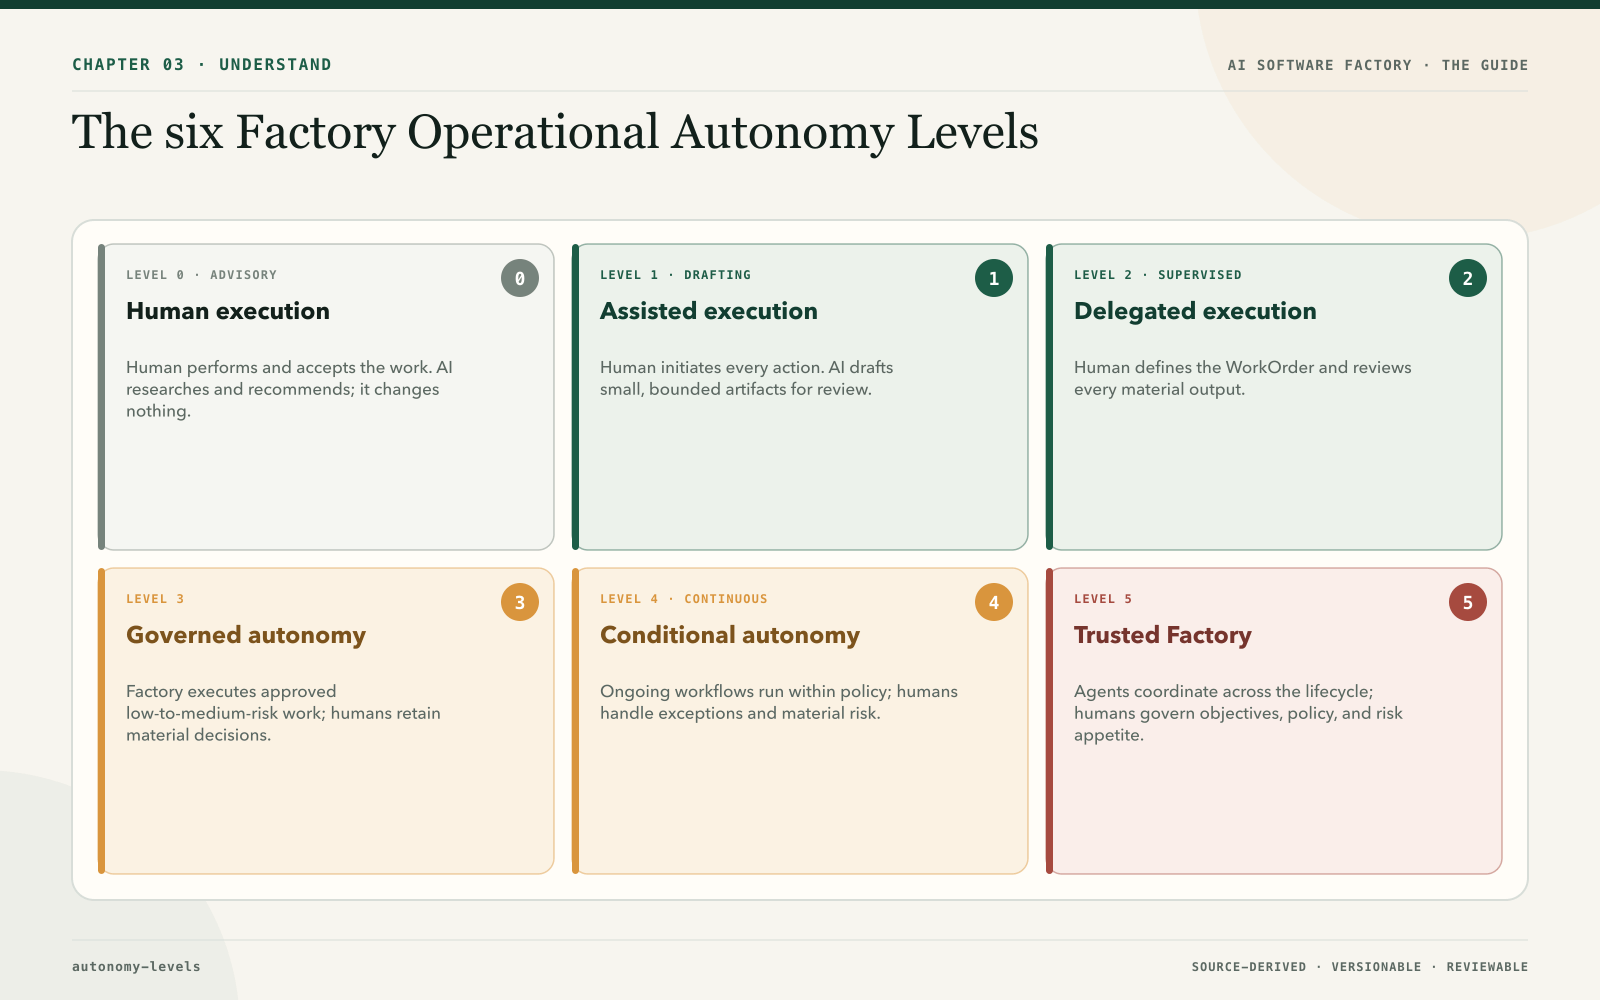Click the 'LEVEL 0 · ADVISORY' label
The height and width of the screenshot is (1000, 1600).
pos(201,275)
